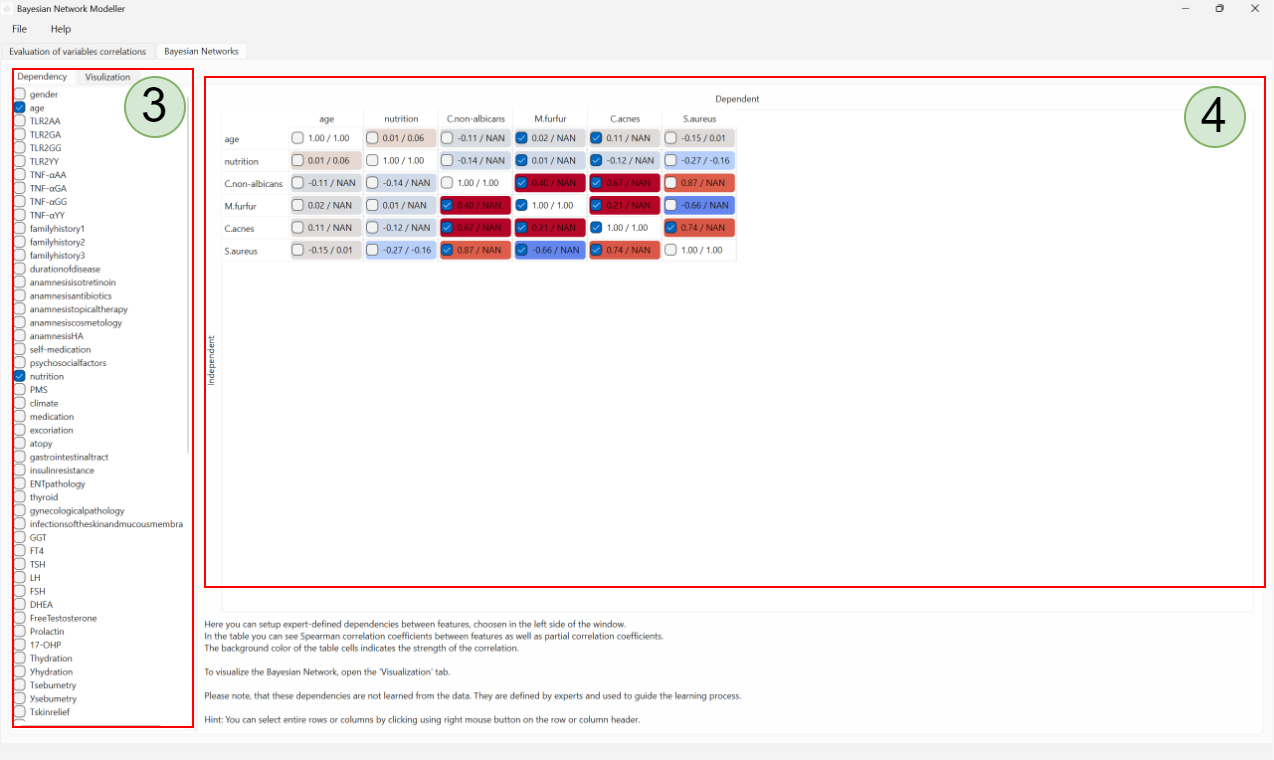Enable the TLR2AA variable checkbox
The width and height of the screenshot is (1274, 760).
point(18,121)
